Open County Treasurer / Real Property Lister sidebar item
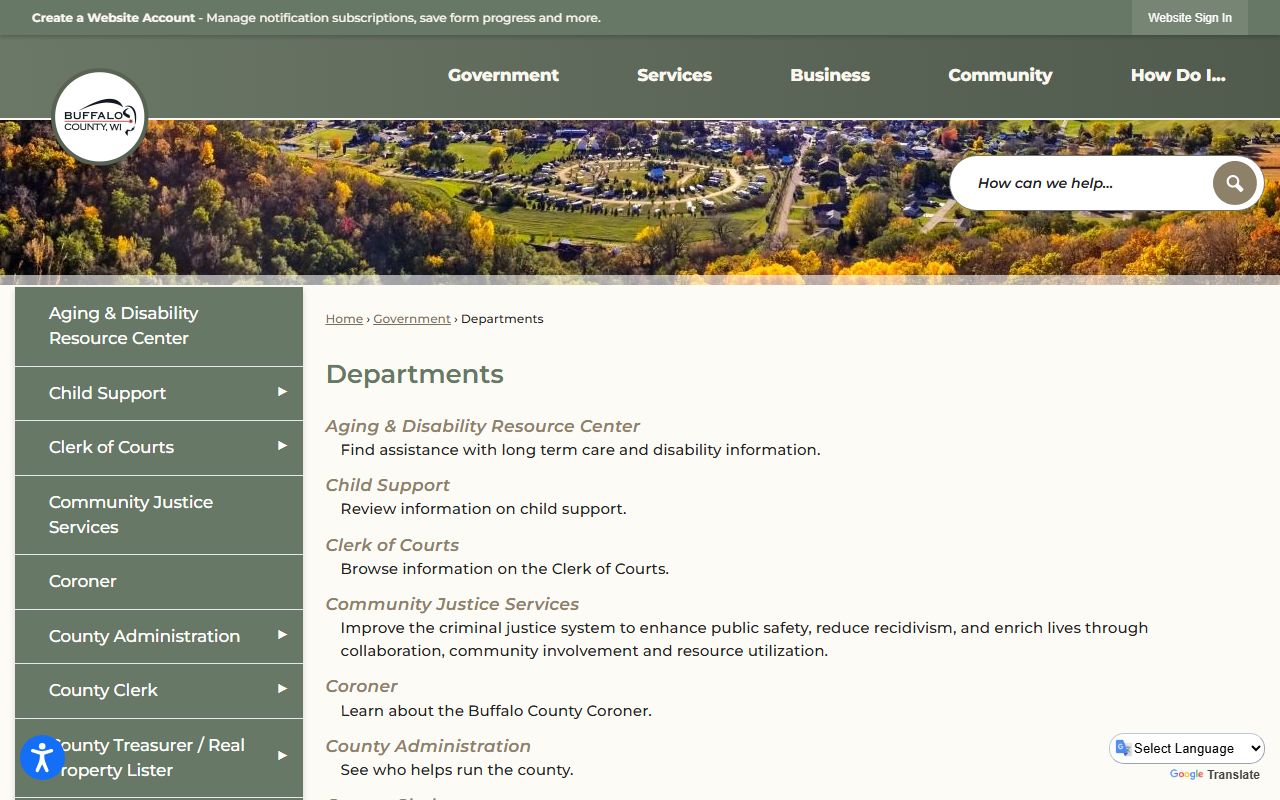 pos(159,758)
